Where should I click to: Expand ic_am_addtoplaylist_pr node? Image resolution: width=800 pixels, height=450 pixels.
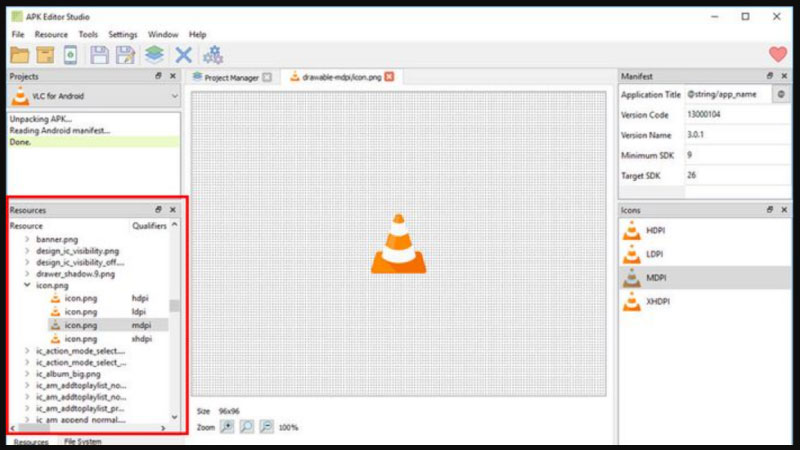click(28, 408)
